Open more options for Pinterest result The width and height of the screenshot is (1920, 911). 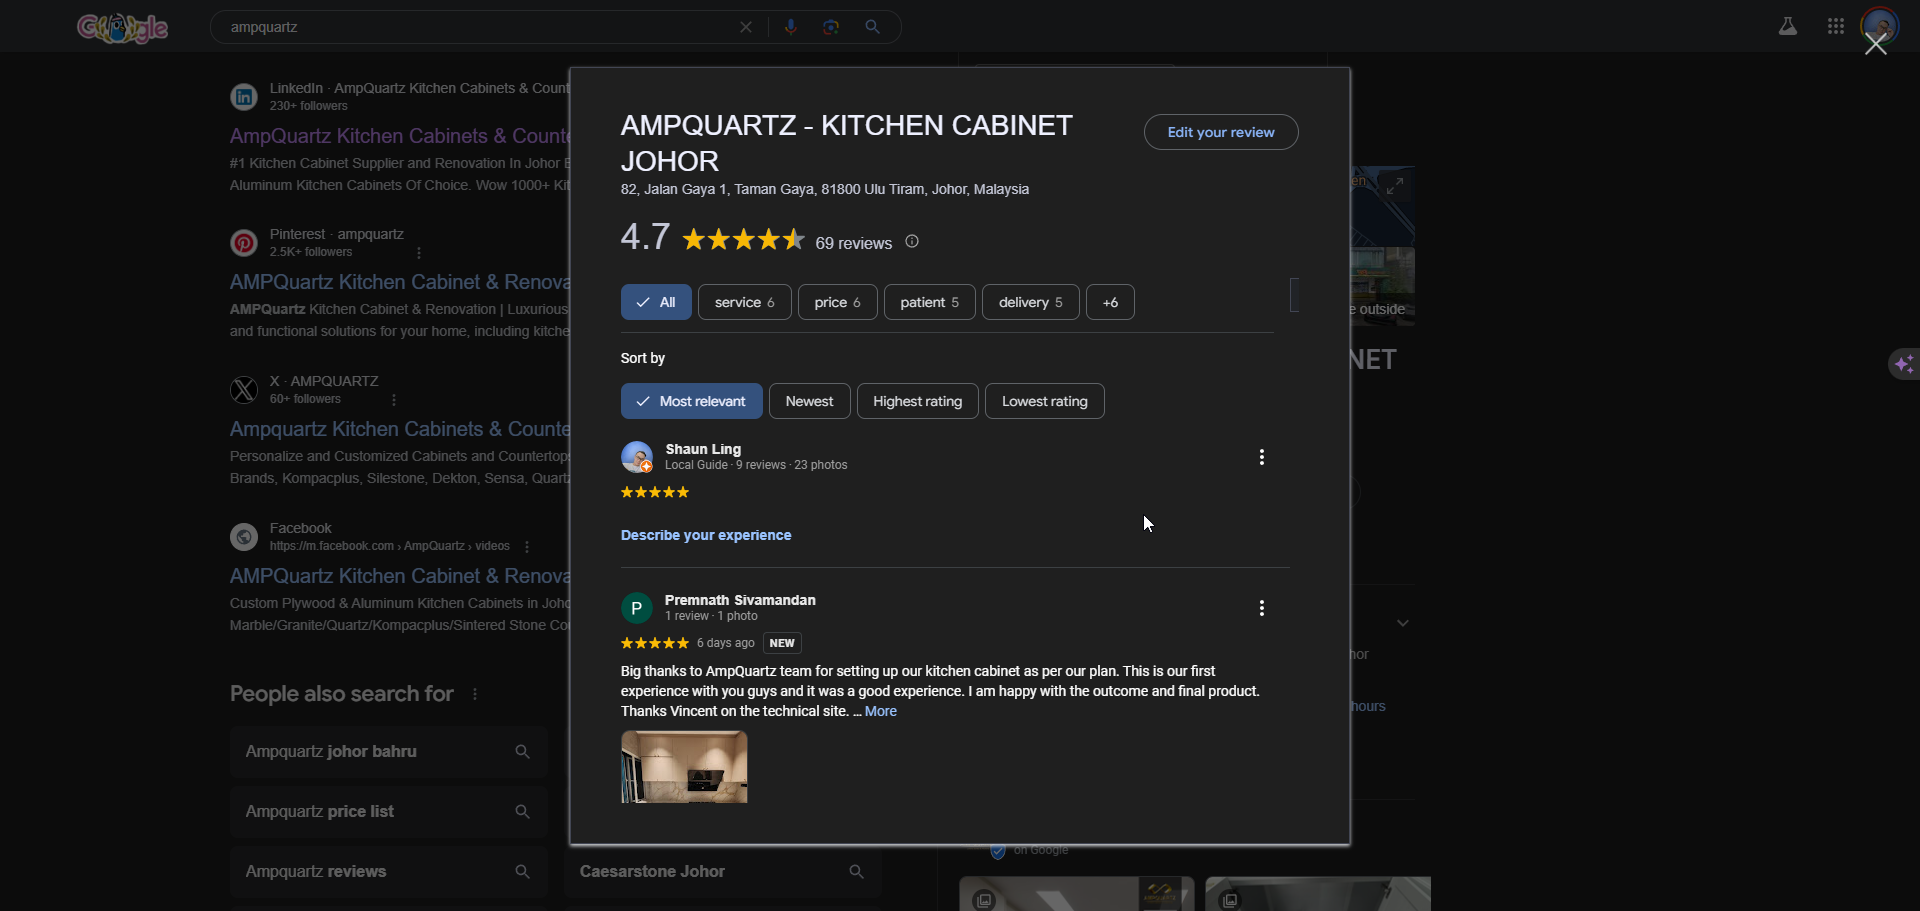[419, 253]
